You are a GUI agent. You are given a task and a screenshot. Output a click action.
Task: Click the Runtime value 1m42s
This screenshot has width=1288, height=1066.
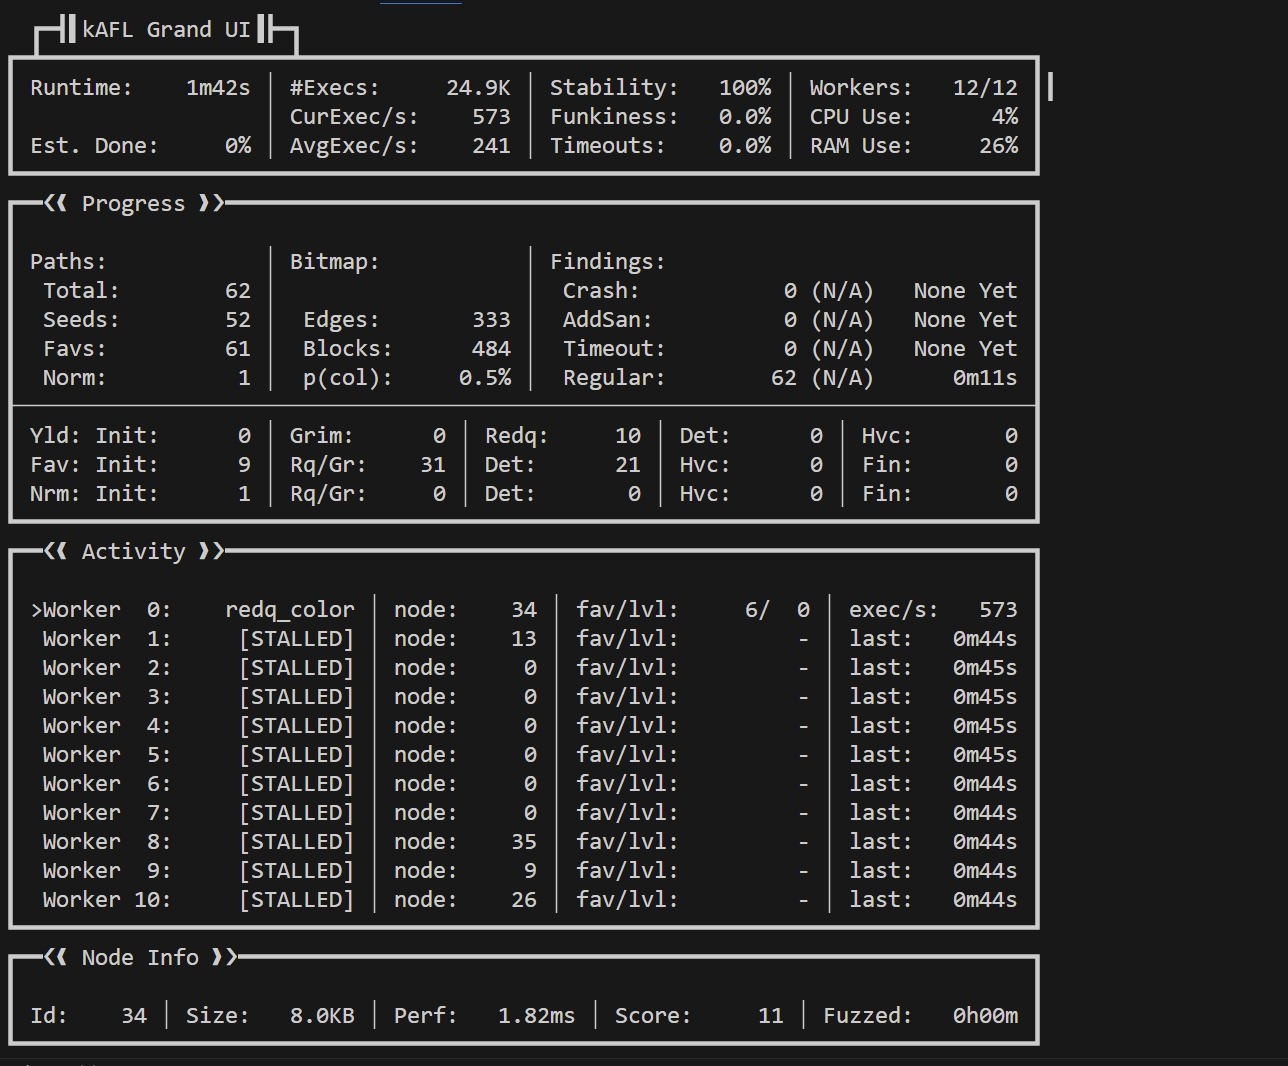point(218,88)
